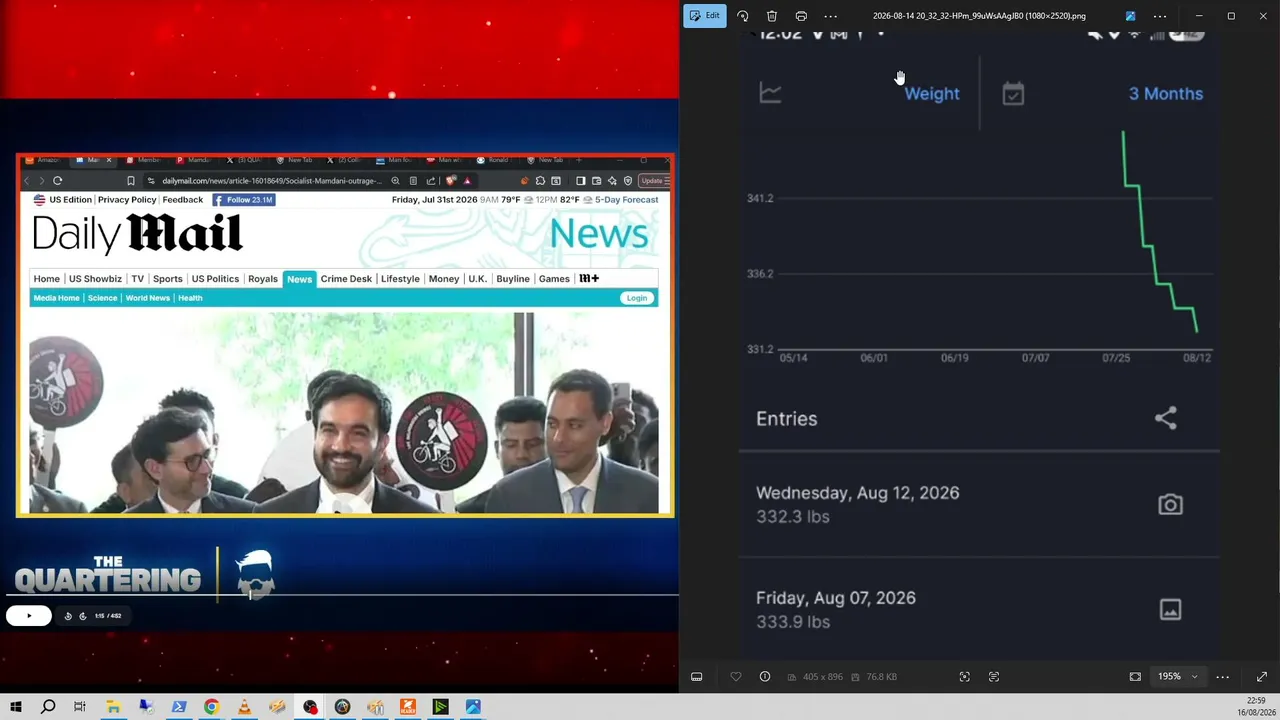This screenshot has width=1280, height=720.
Task: Click the 405 x 896 dimensions text
Action: 822,677
